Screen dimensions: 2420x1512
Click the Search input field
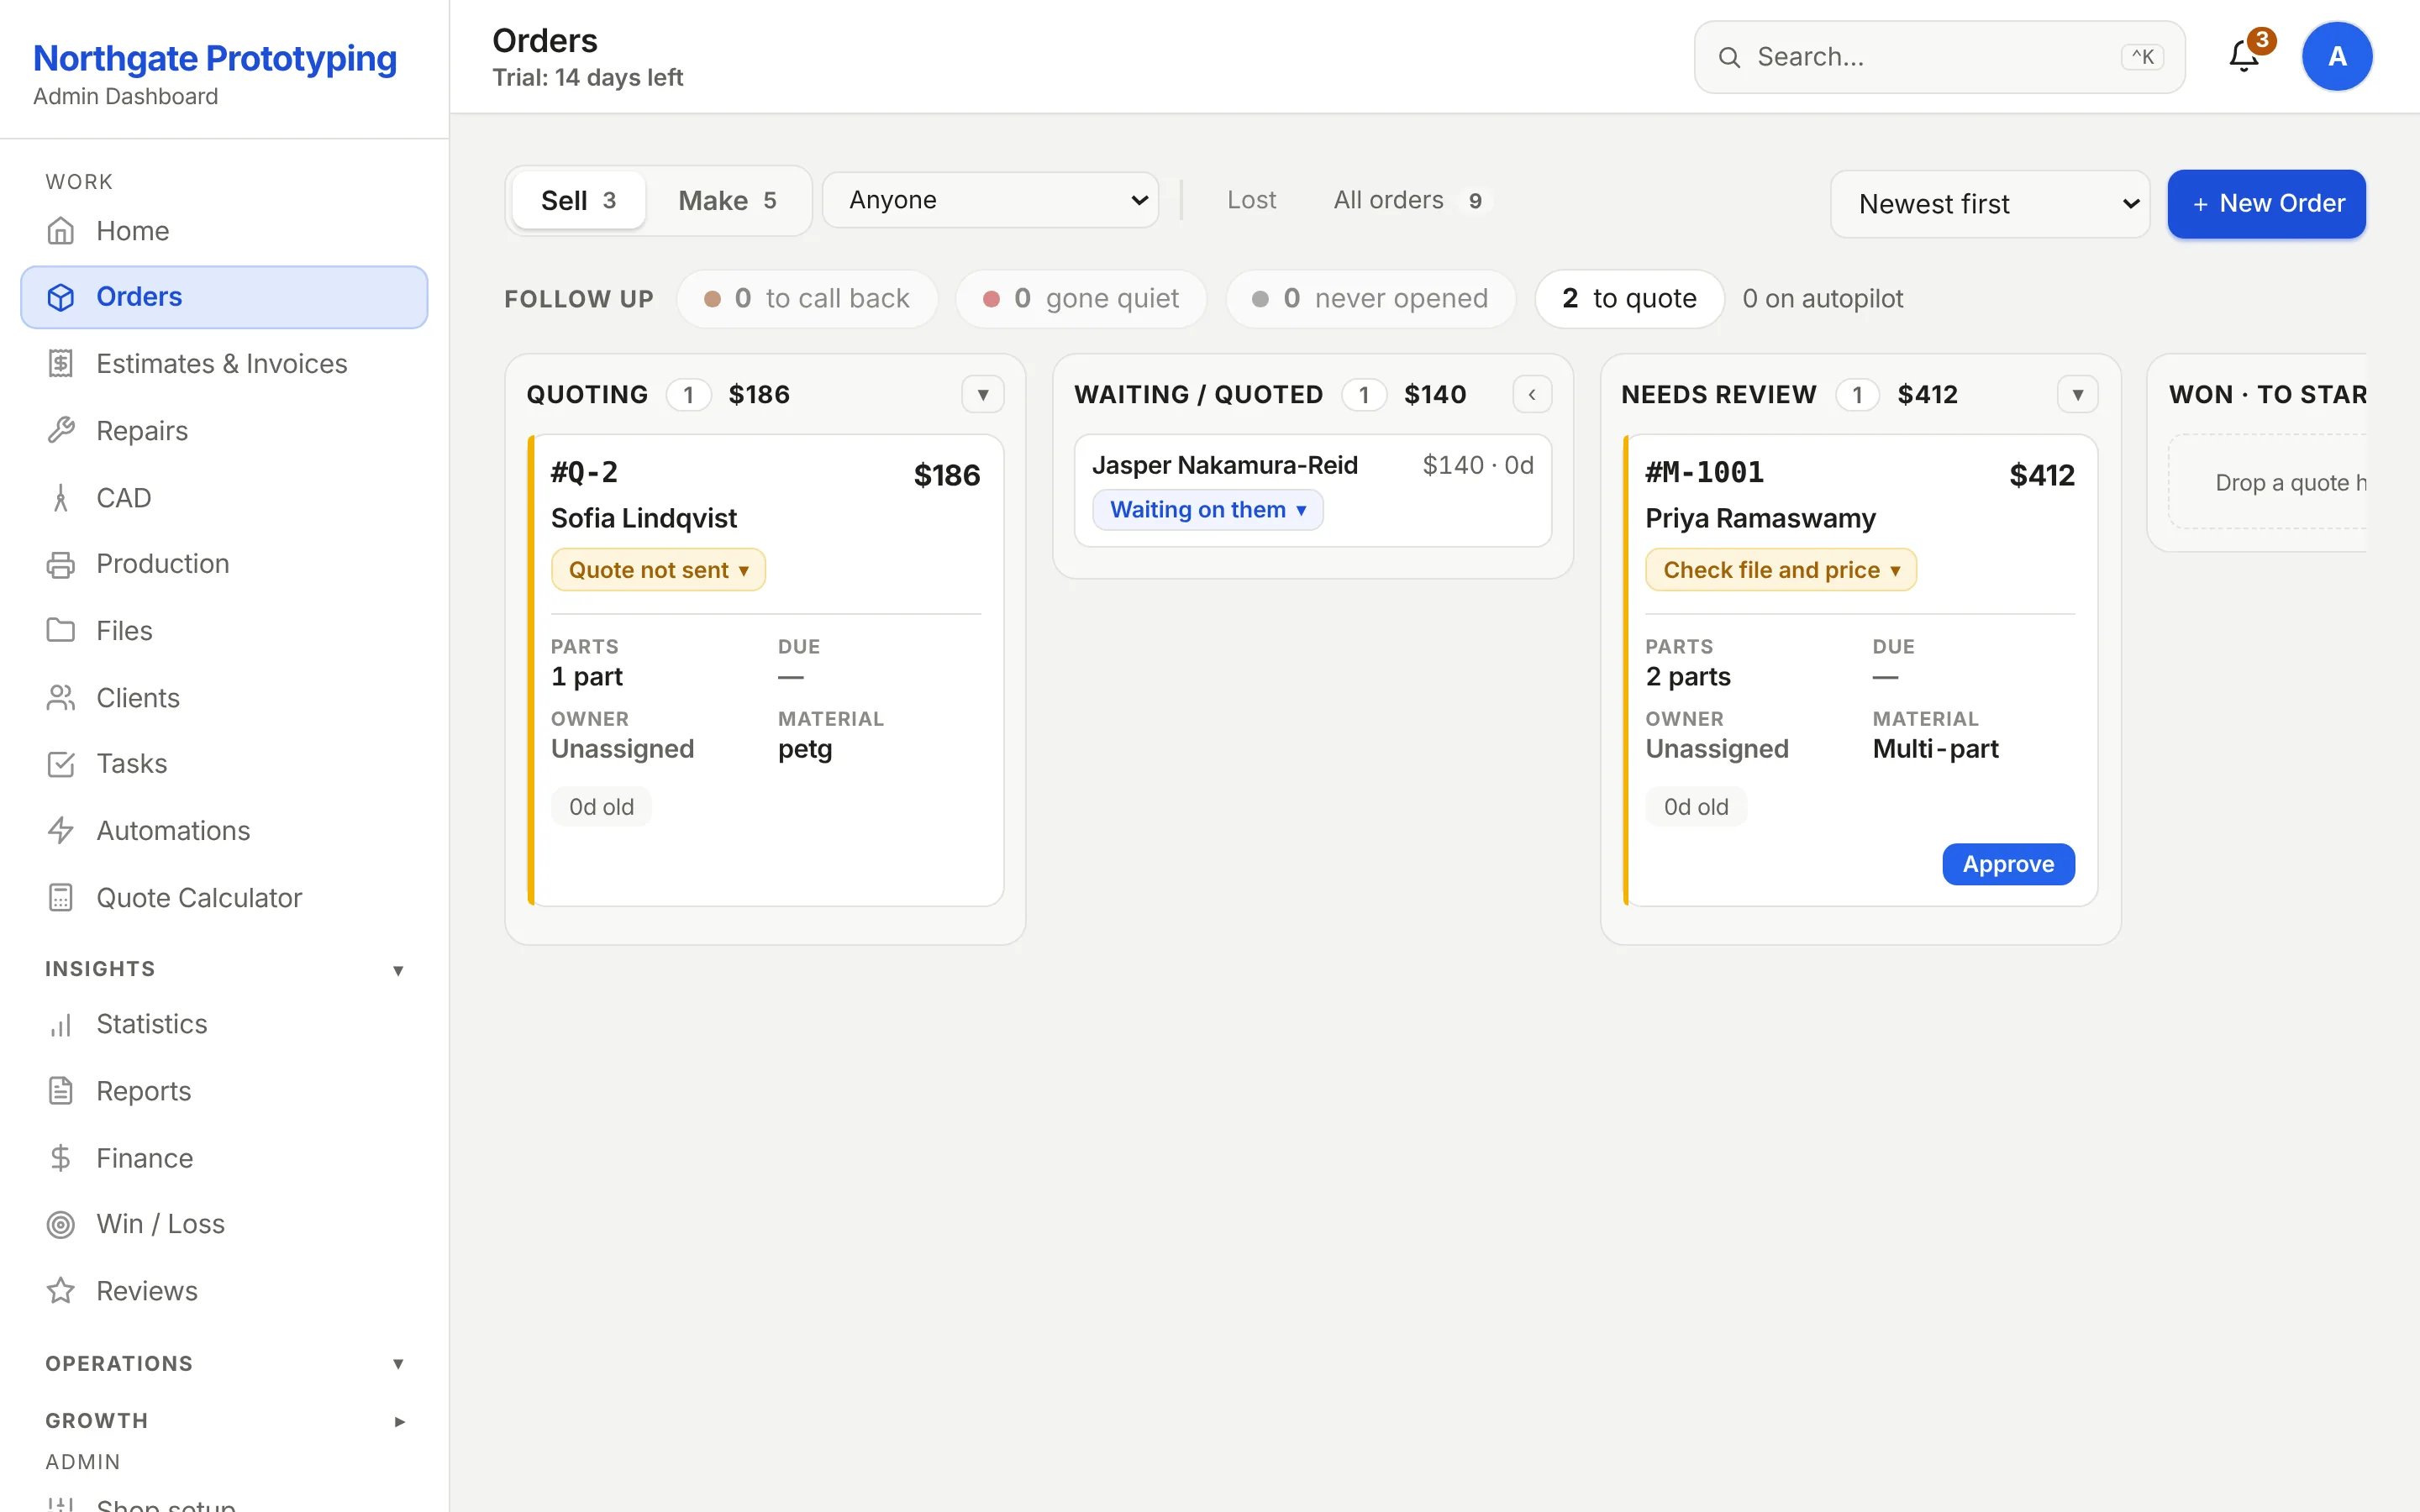tap(1939, 57)
